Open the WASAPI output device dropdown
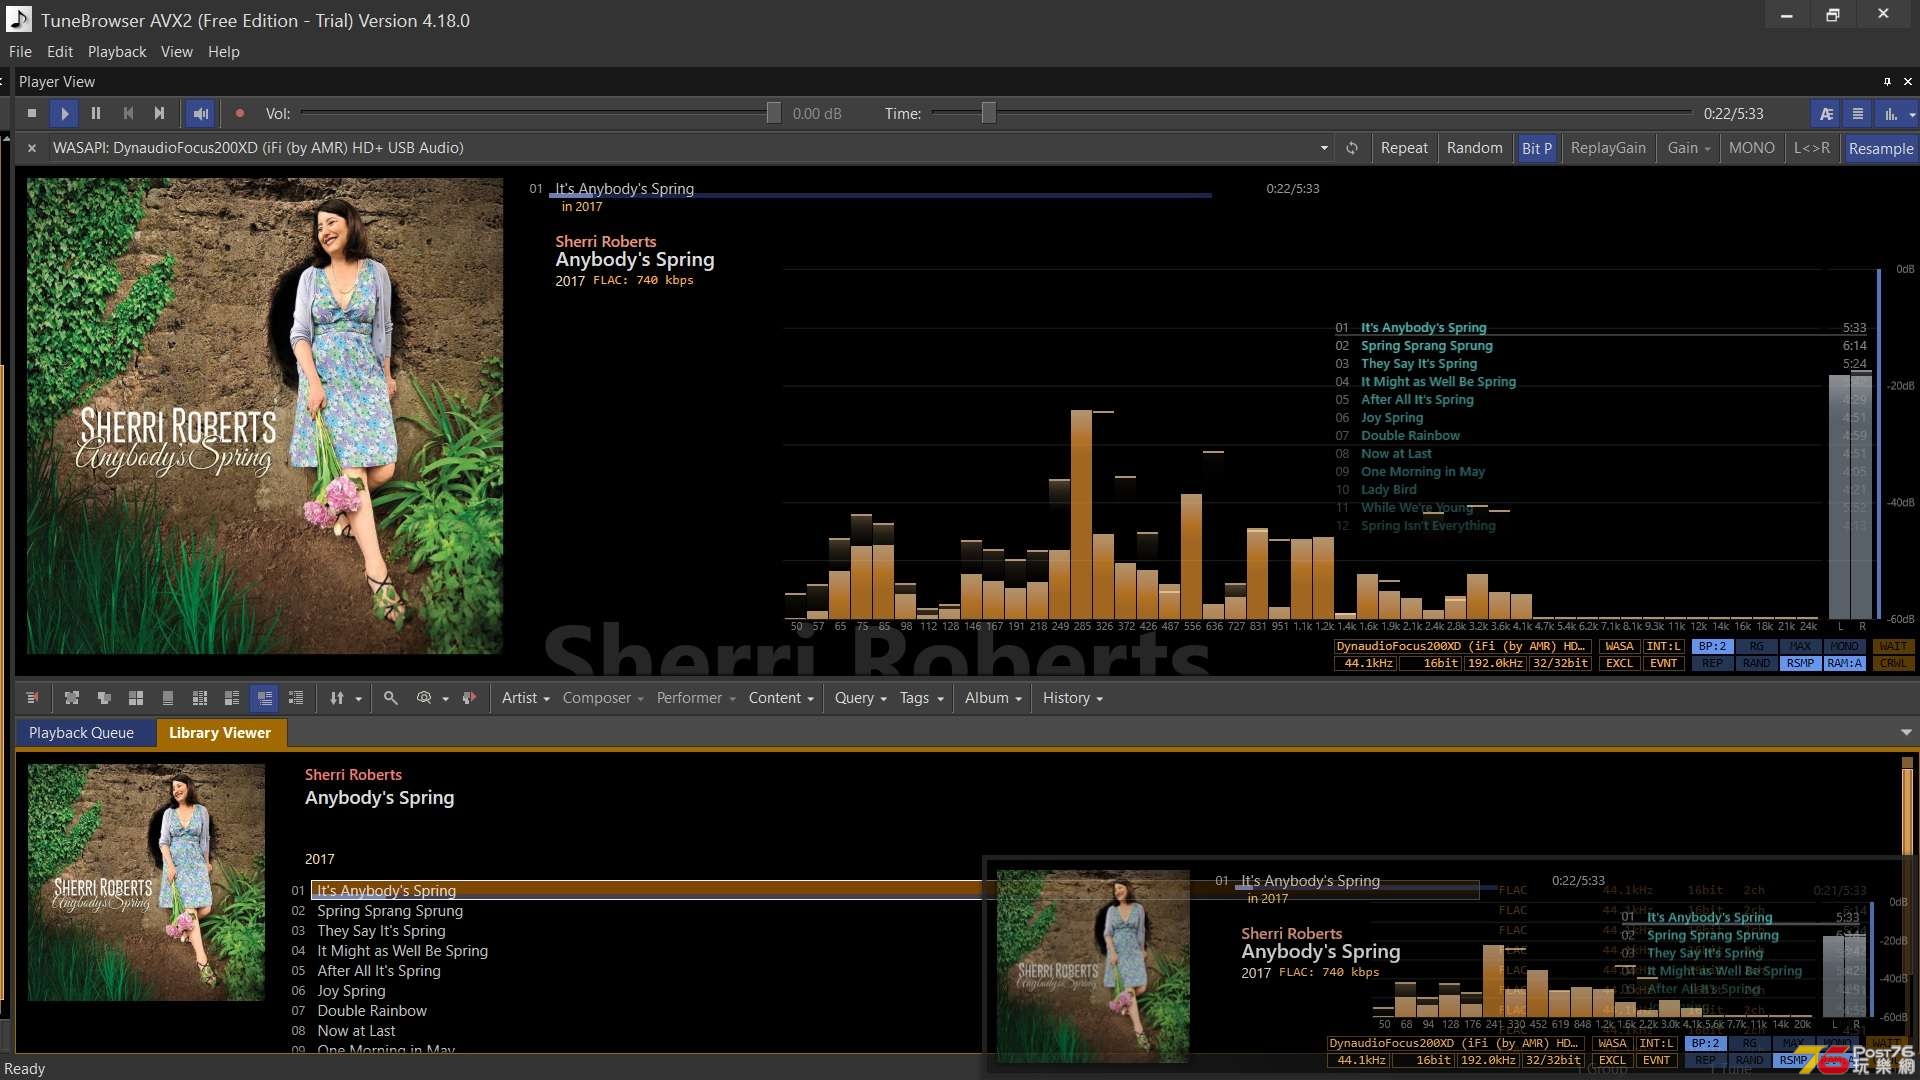Viewport: 1920px width, 1080px height. point(1324,148)
